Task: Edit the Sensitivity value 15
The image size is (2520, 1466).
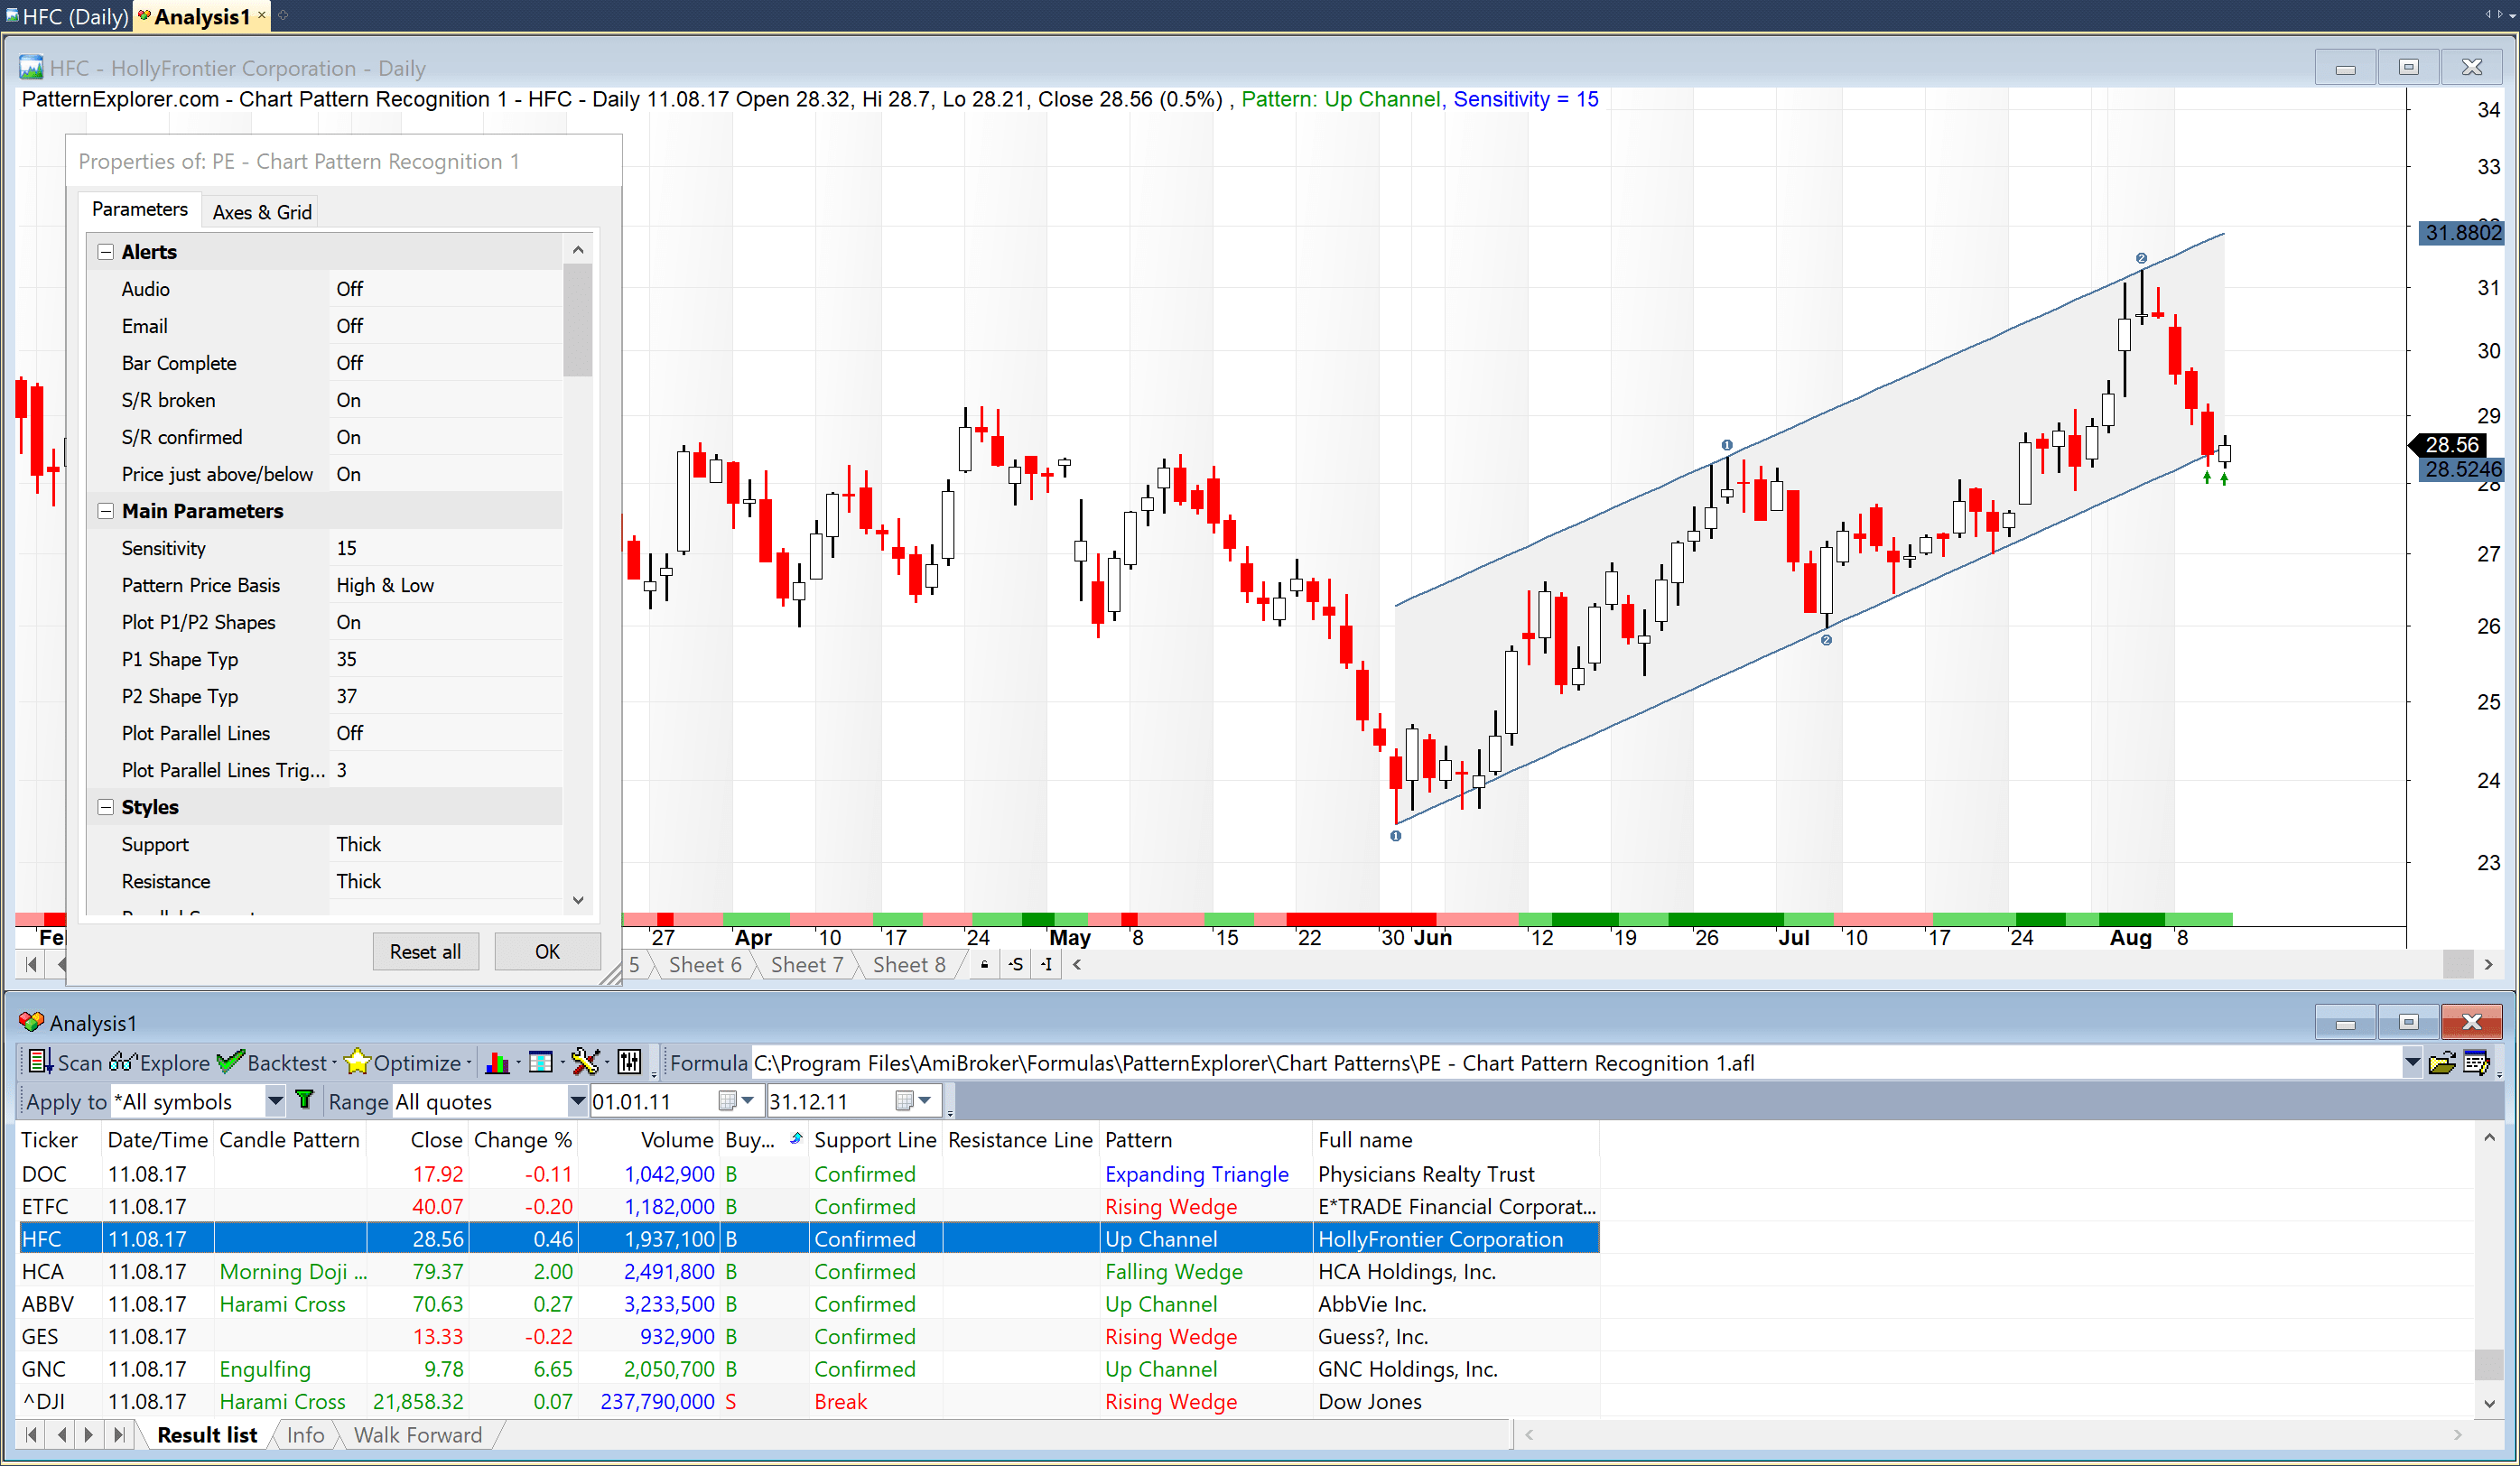Action: click(445, 548)
